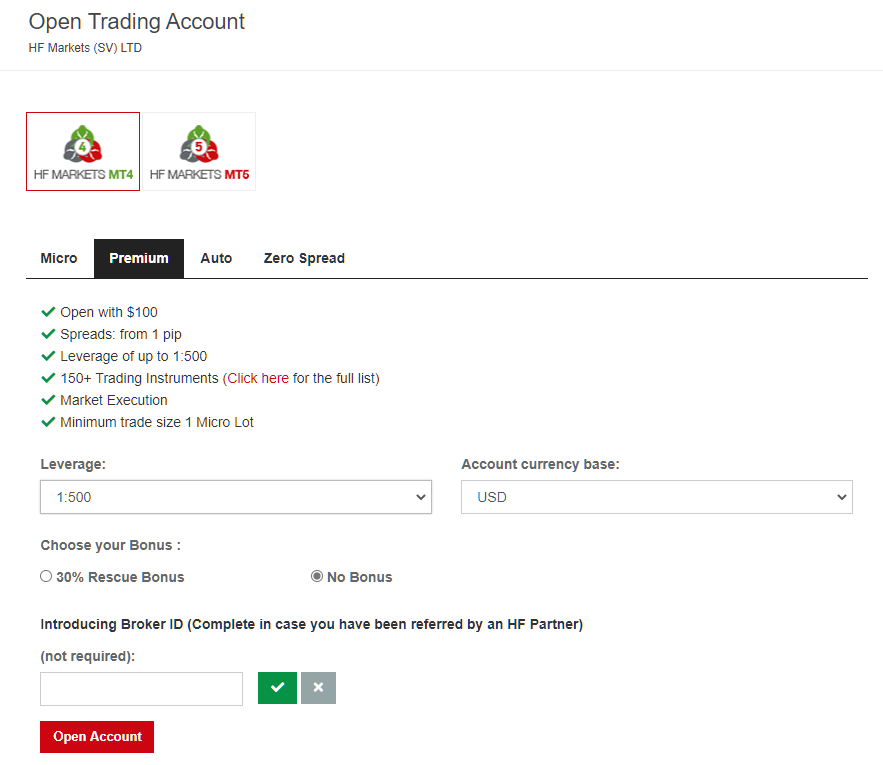Click the 'Open Trading Account' page heading
The width and height of the screenshot is (883, 765).
(137, 21)
